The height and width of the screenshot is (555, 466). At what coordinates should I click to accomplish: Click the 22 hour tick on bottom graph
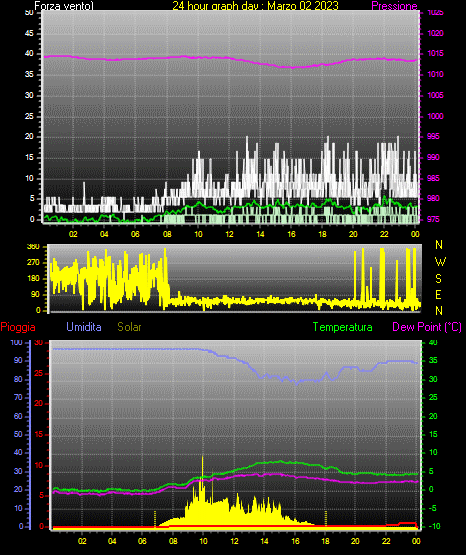pos(386,541)
